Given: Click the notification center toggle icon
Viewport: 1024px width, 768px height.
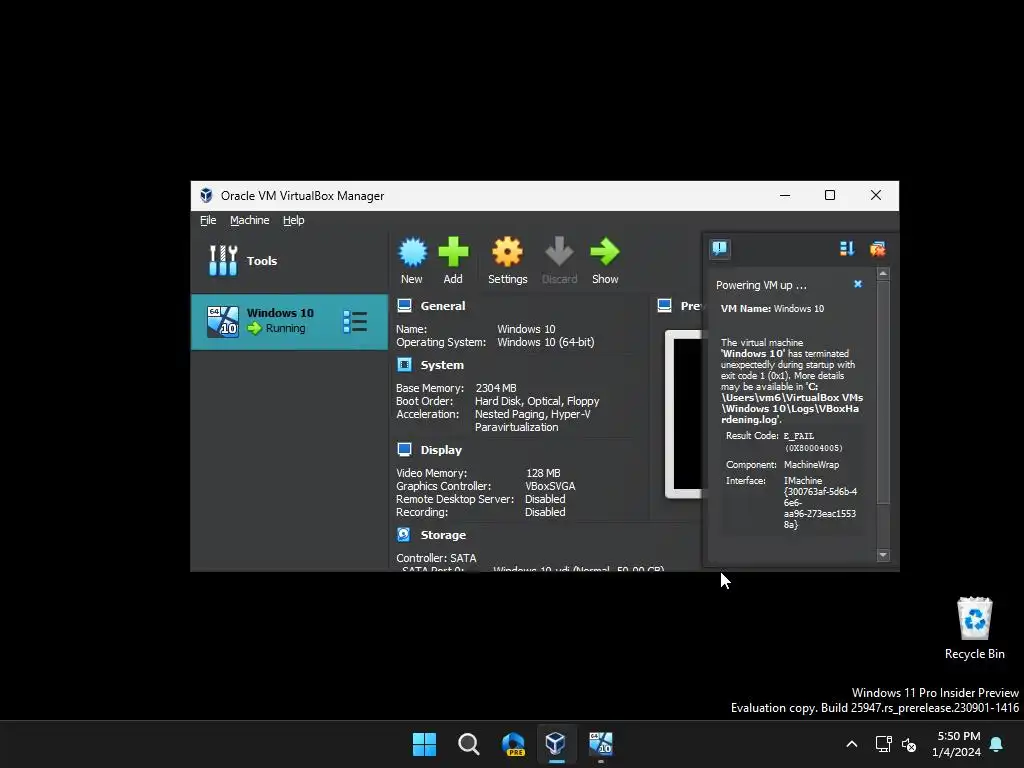Looking at the screenshot, I should coord(720,248).
